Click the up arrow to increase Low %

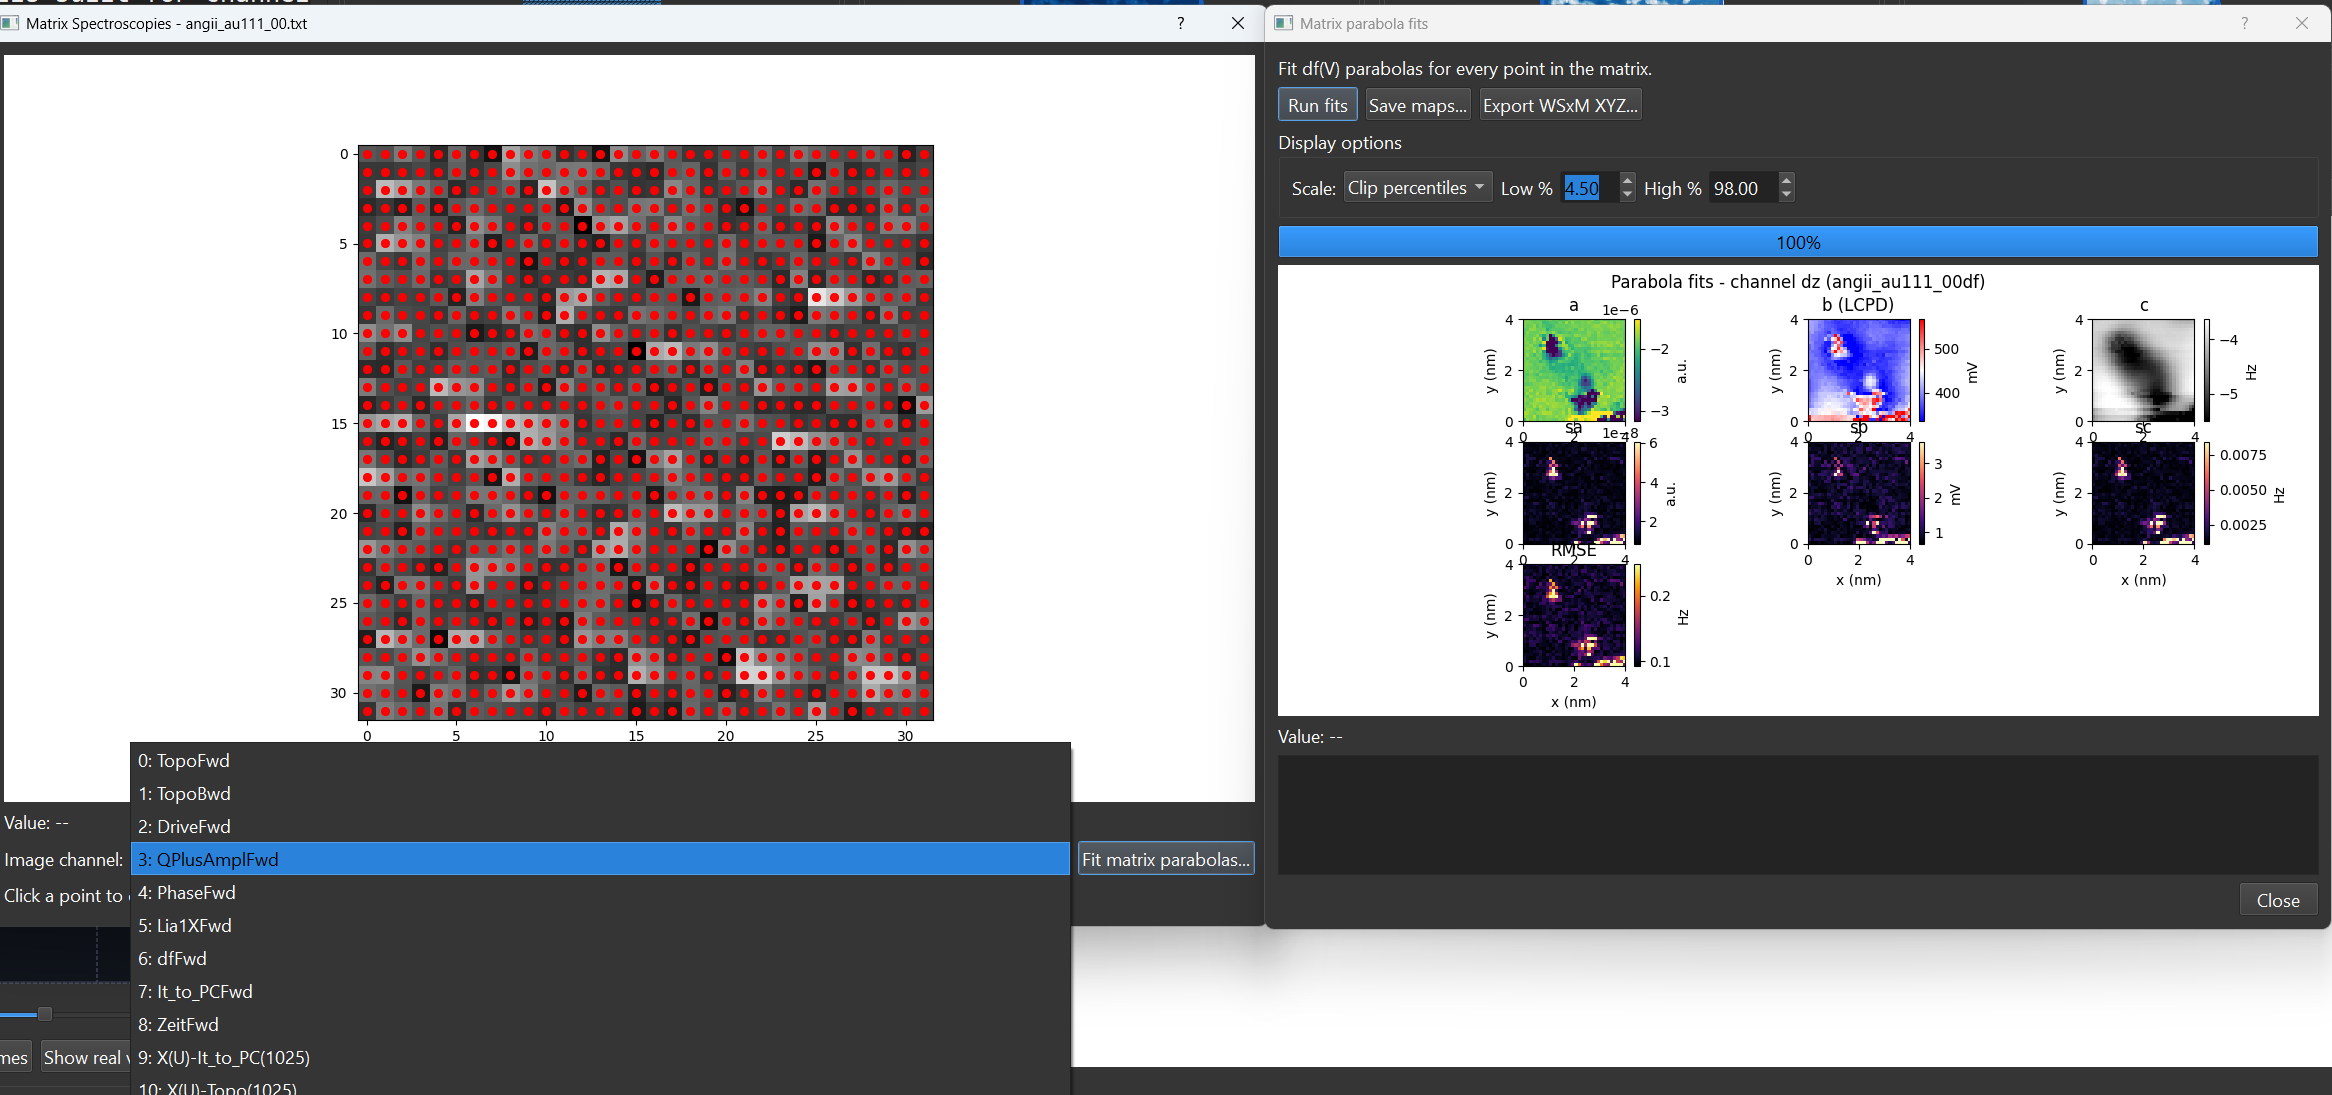pyautogui.click(x=1627, y=180)
